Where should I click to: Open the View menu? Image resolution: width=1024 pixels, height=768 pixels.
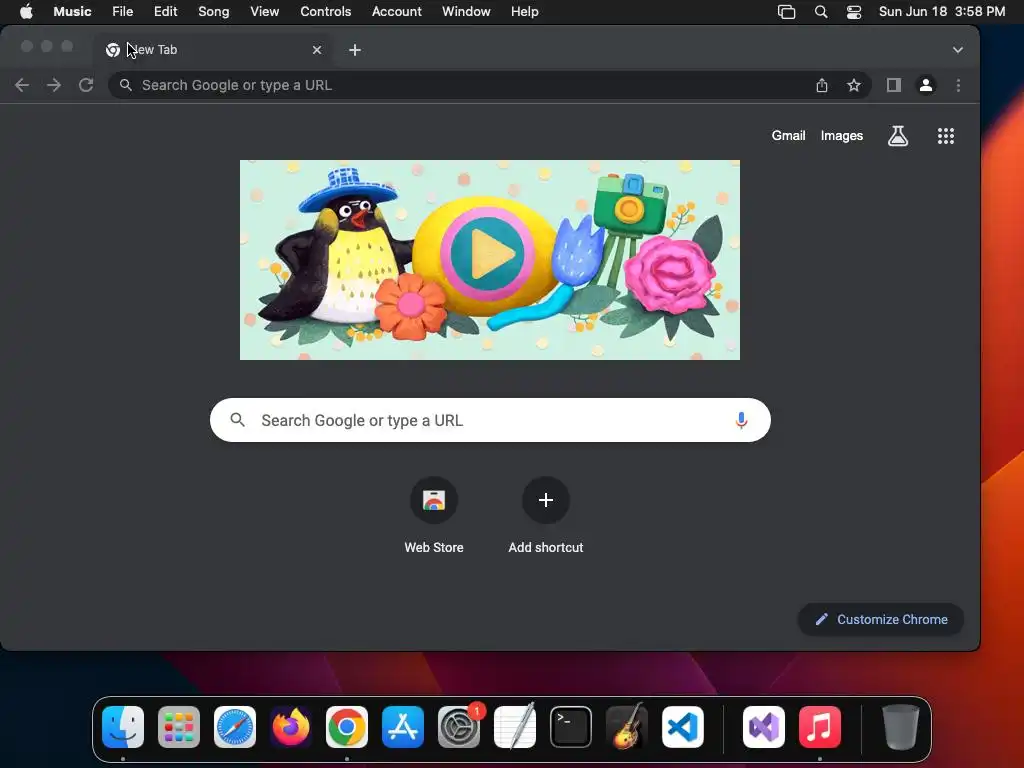264,12
